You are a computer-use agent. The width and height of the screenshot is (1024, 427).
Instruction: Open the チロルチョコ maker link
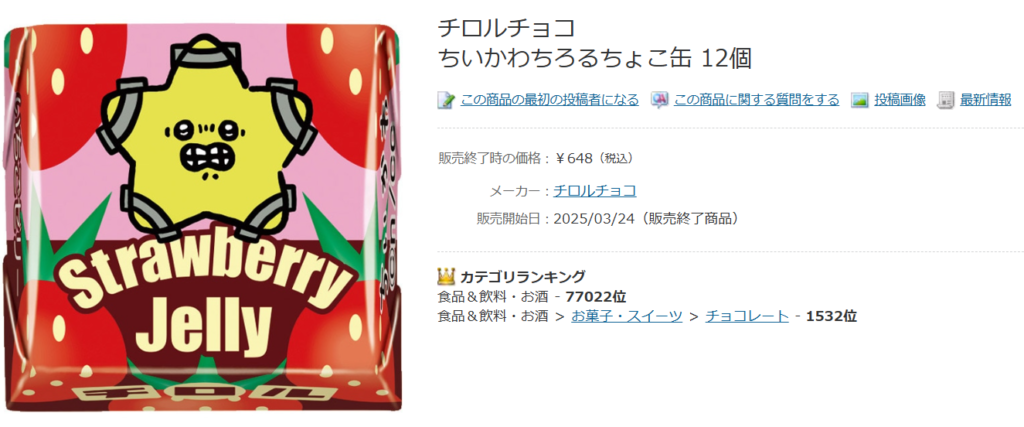(x=595, y=191)
